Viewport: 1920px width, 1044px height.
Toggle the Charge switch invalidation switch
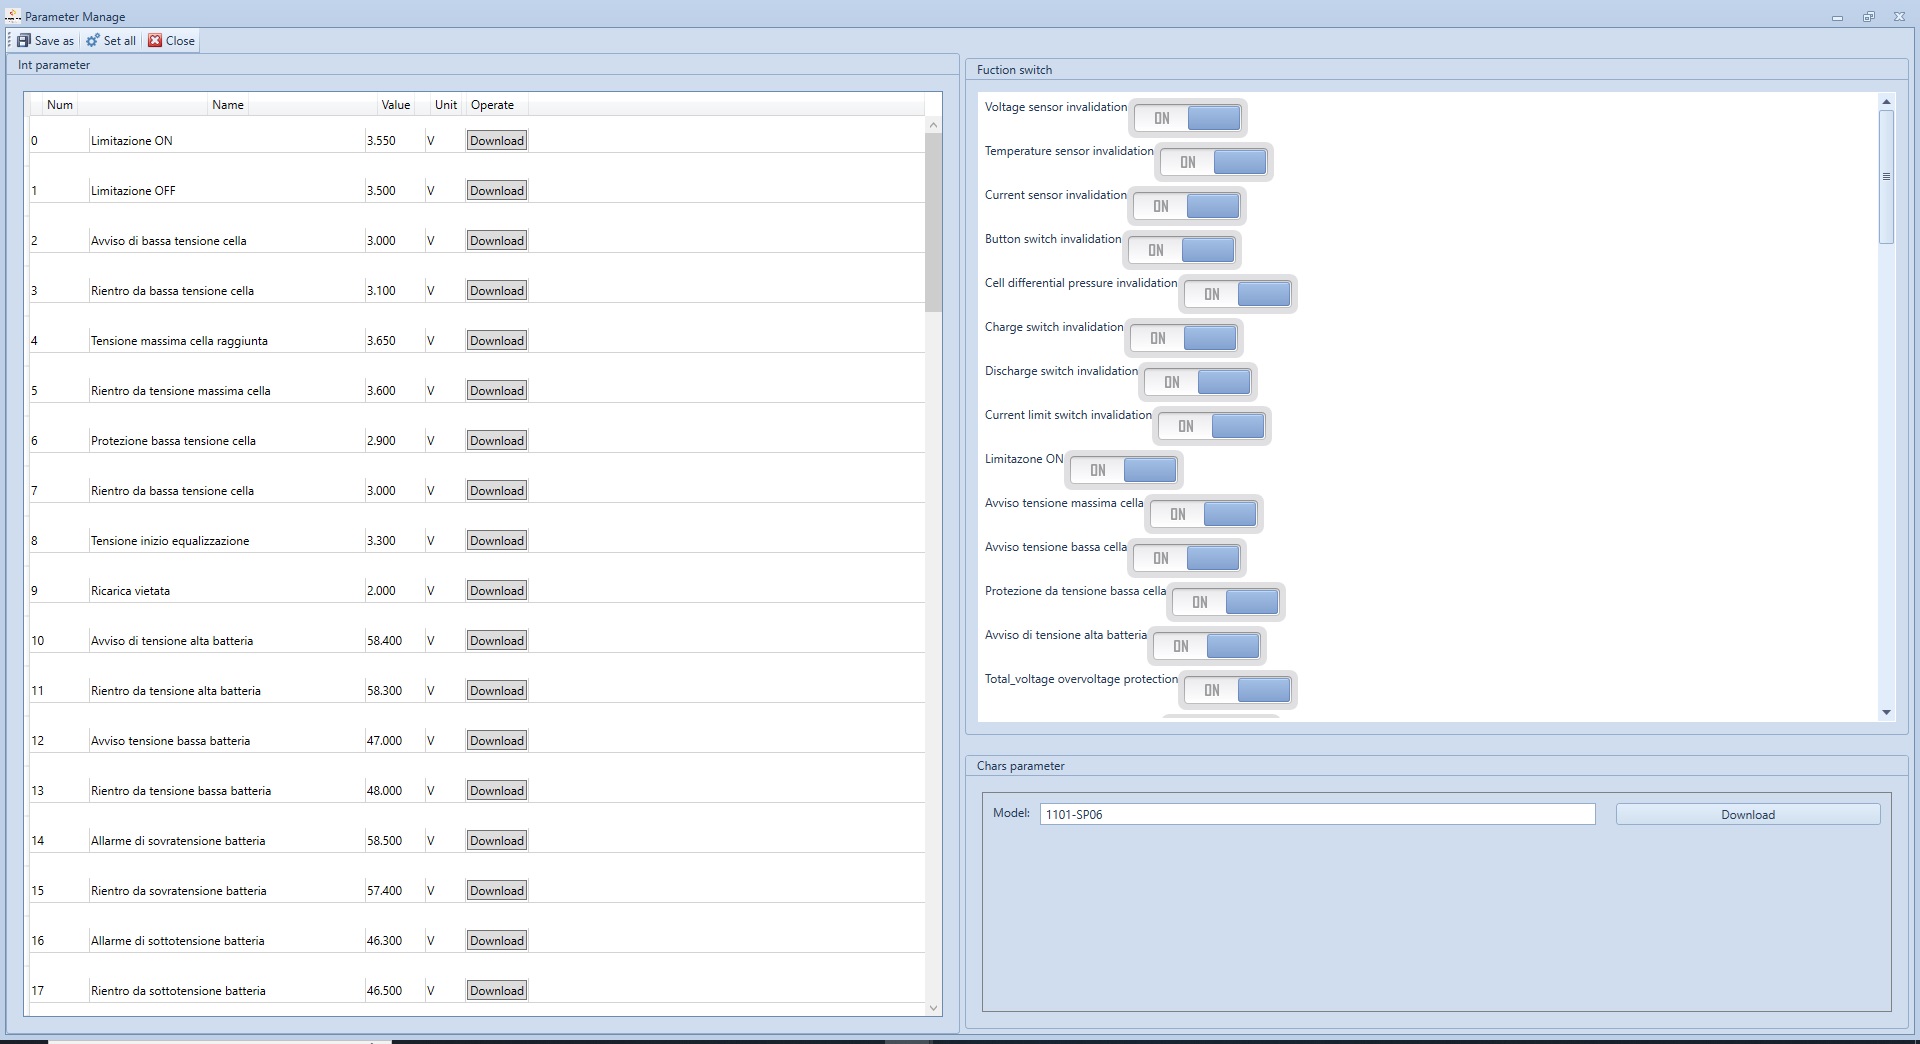(1184, 338)
